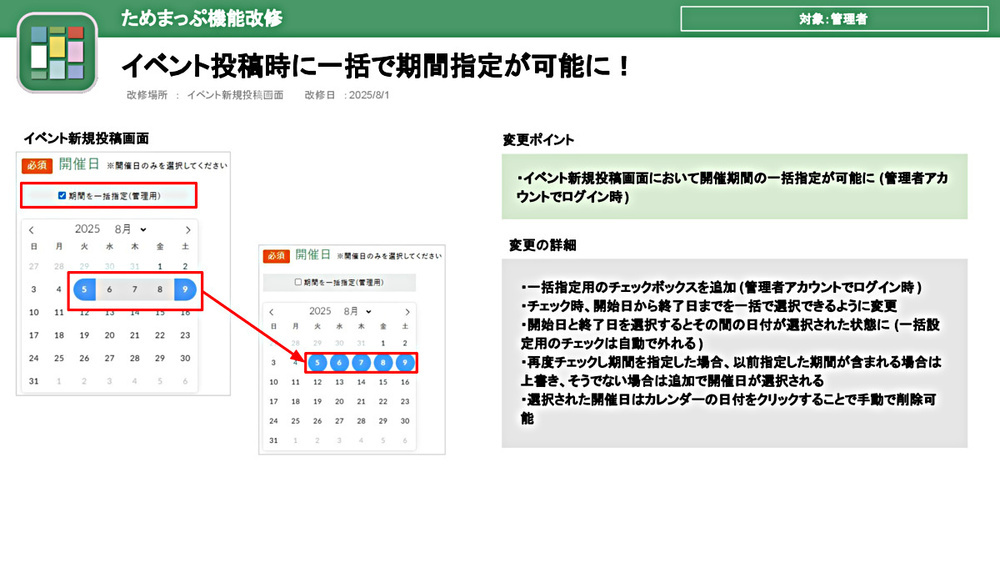Pick date 19 in larger left calendar
This screenshot has height=563, width=1000.
click(84, 335)
